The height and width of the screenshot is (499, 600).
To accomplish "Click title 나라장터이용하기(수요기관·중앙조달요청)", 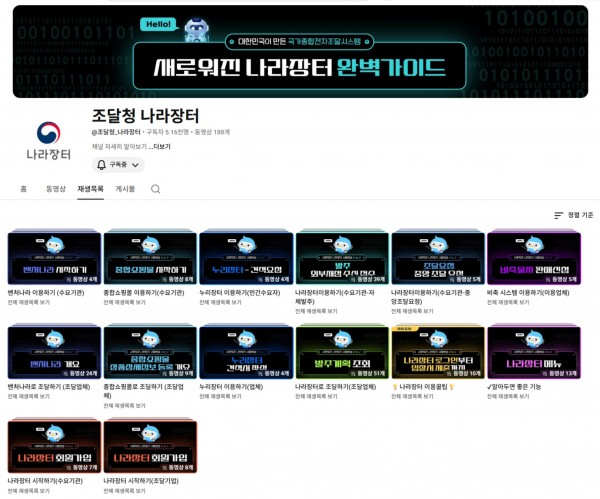I will 430,297.
